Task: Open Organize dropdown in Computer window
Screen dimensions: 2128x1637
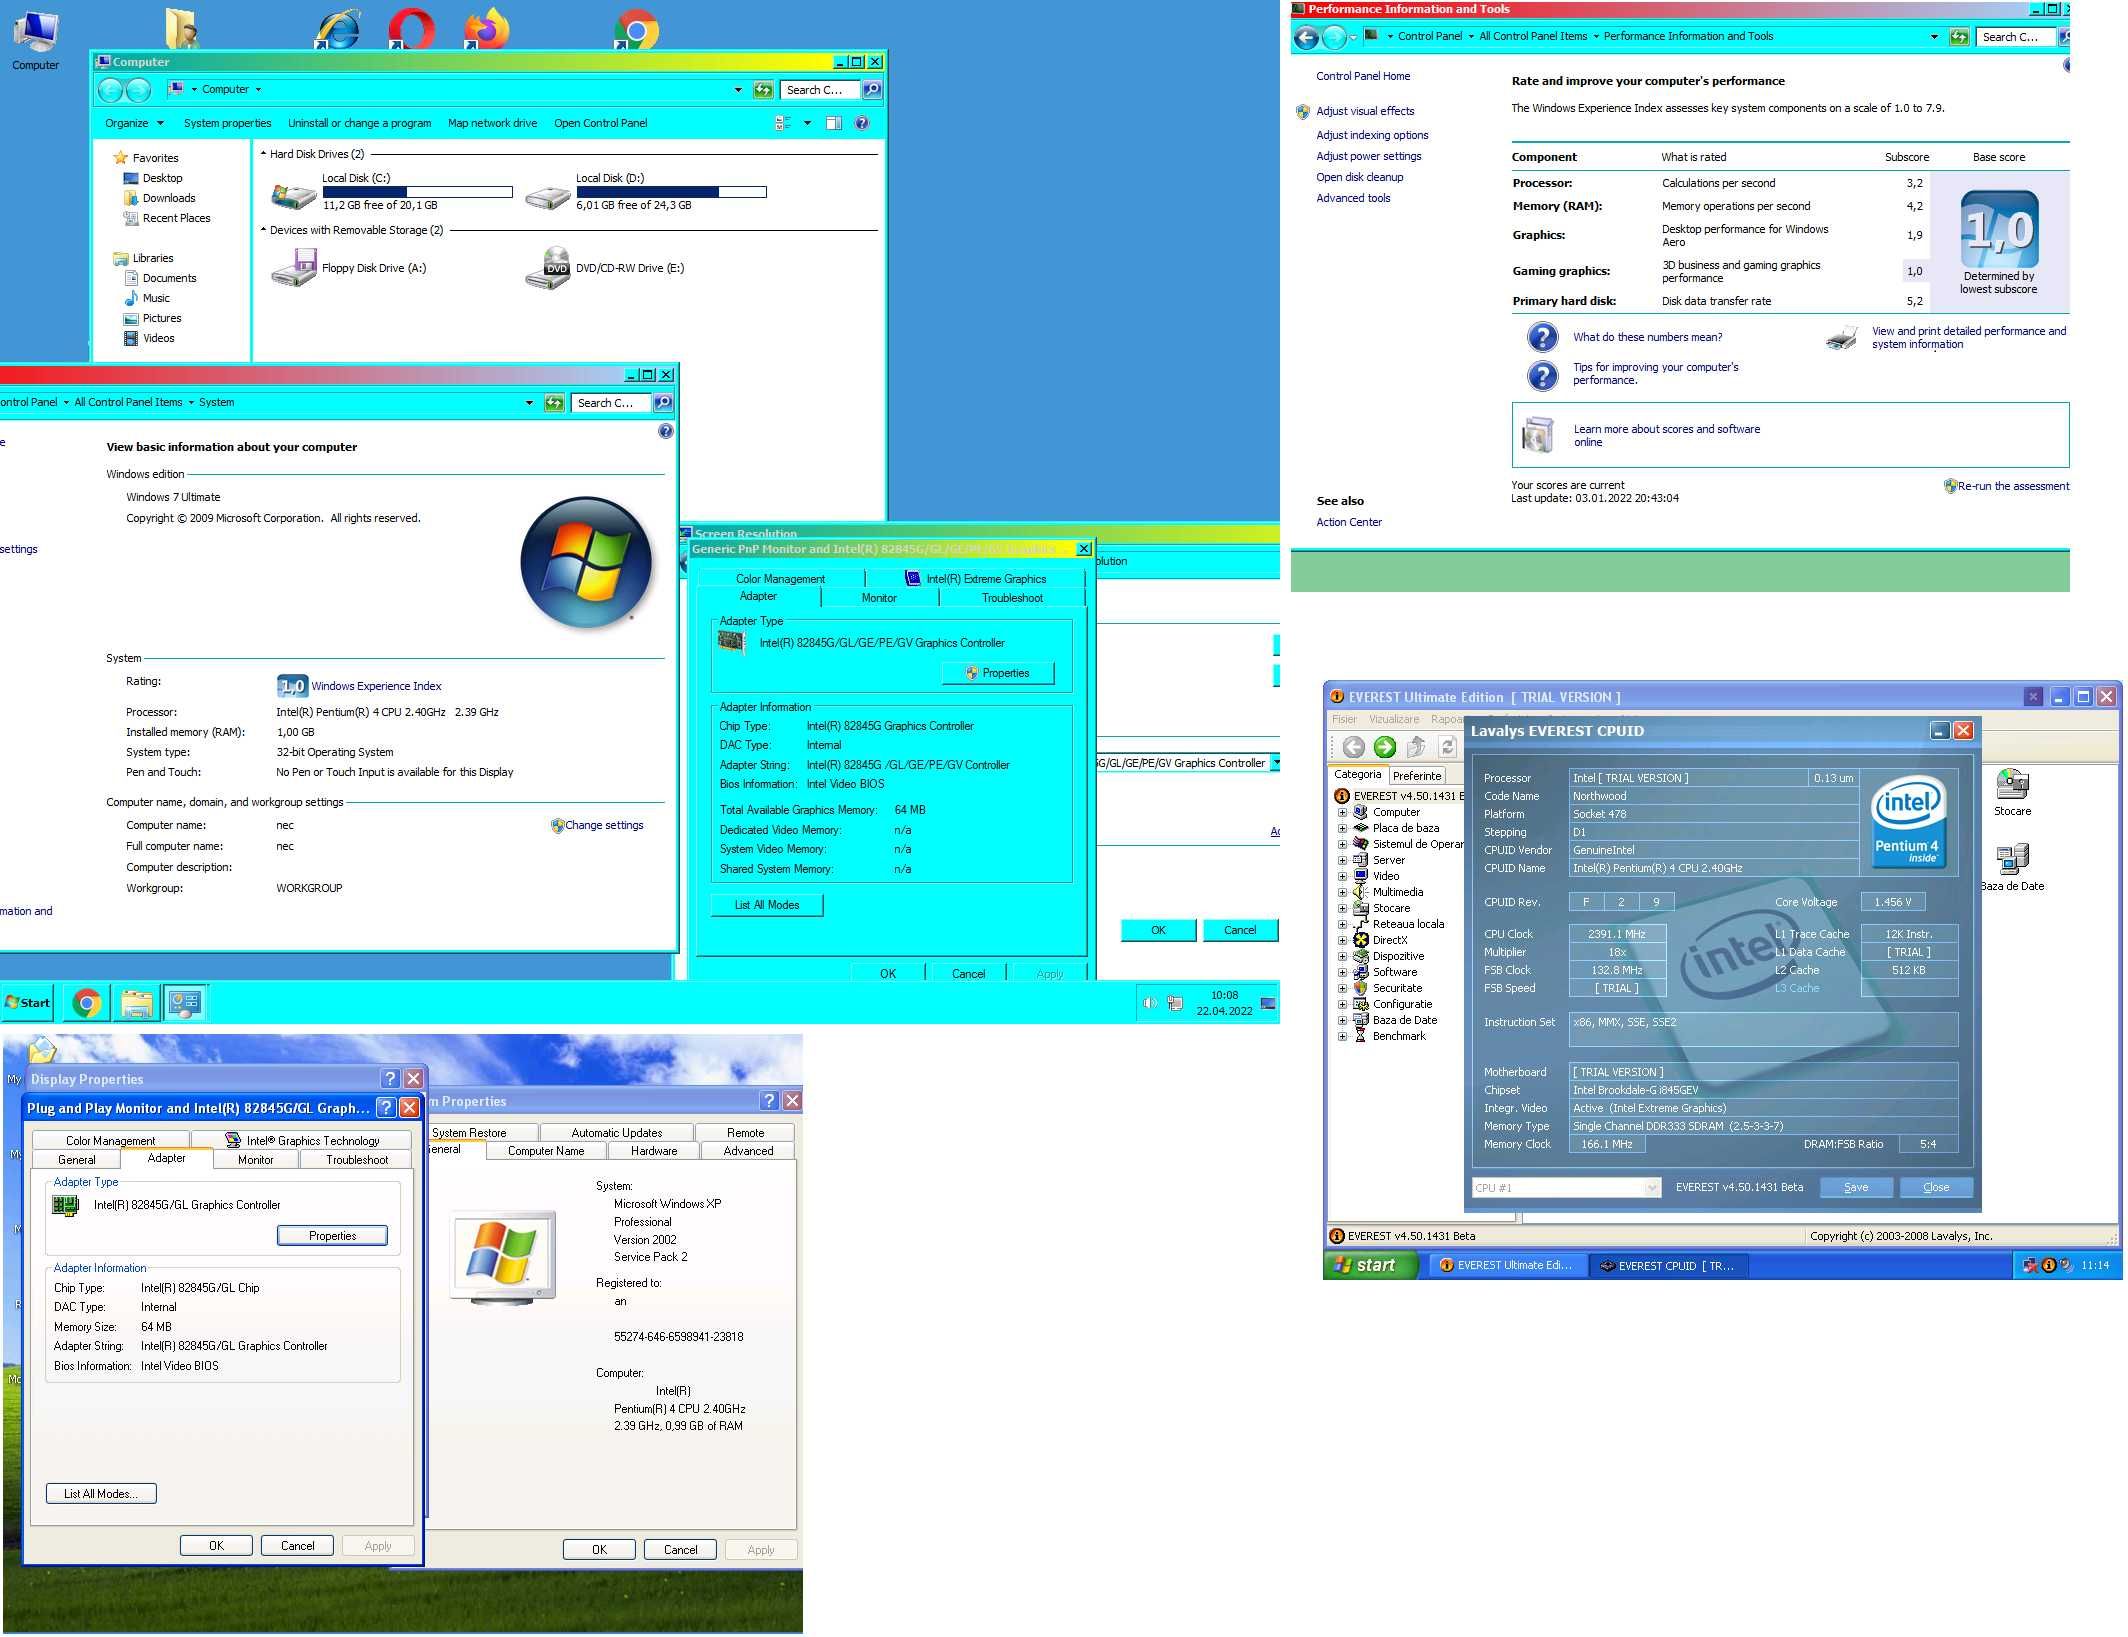Action: coord(134,123)
